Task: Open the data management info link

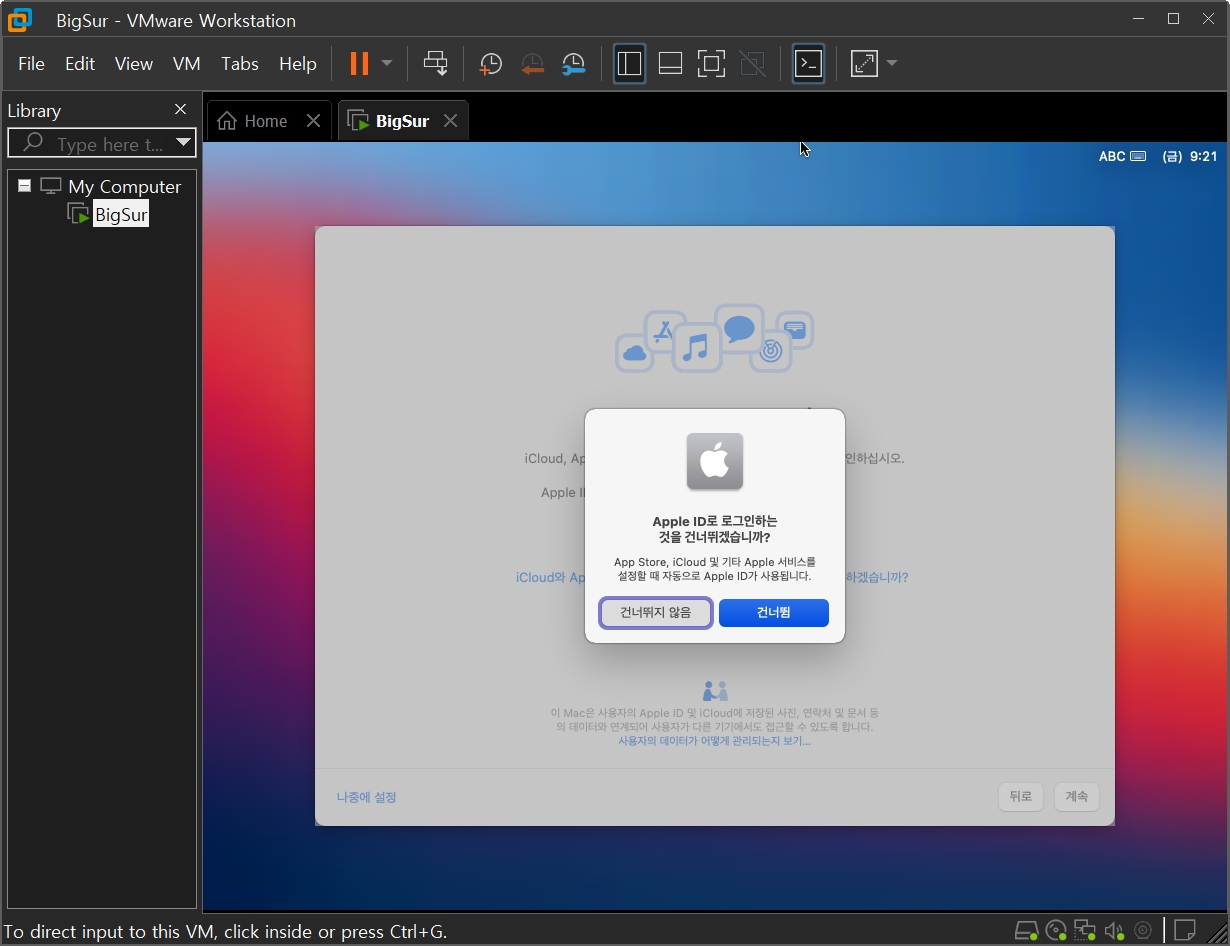Action: 714,741
